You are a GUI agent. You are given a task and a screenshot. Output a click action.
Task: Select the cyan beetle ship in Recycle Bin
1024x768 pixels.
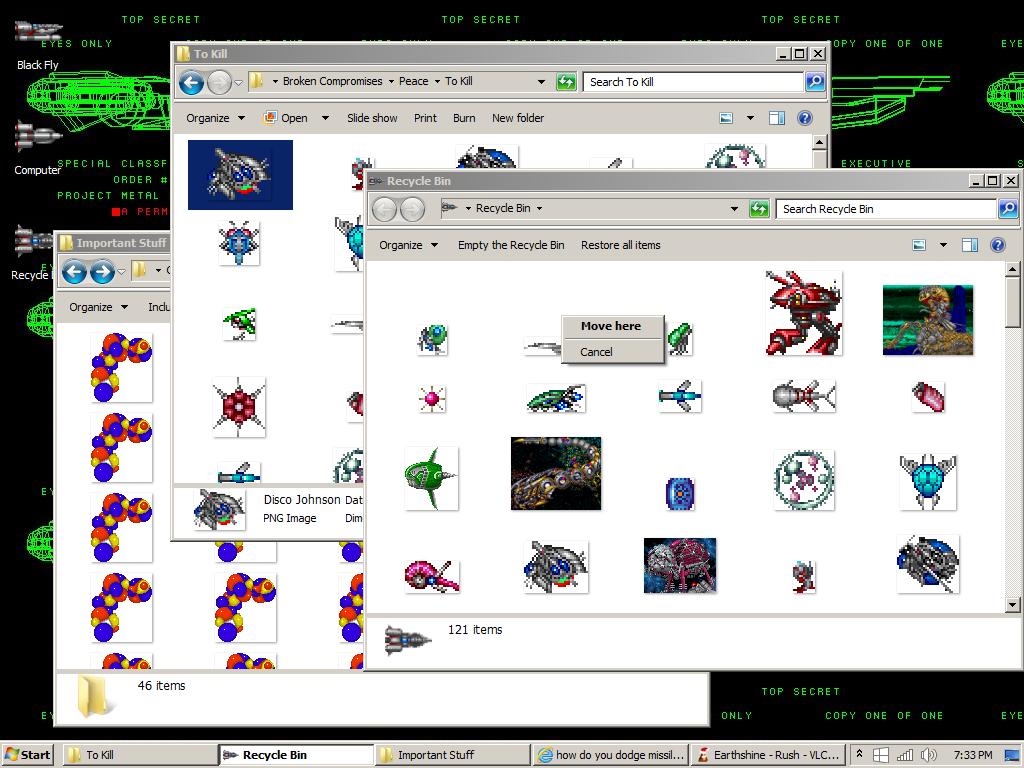click(927, 481)
